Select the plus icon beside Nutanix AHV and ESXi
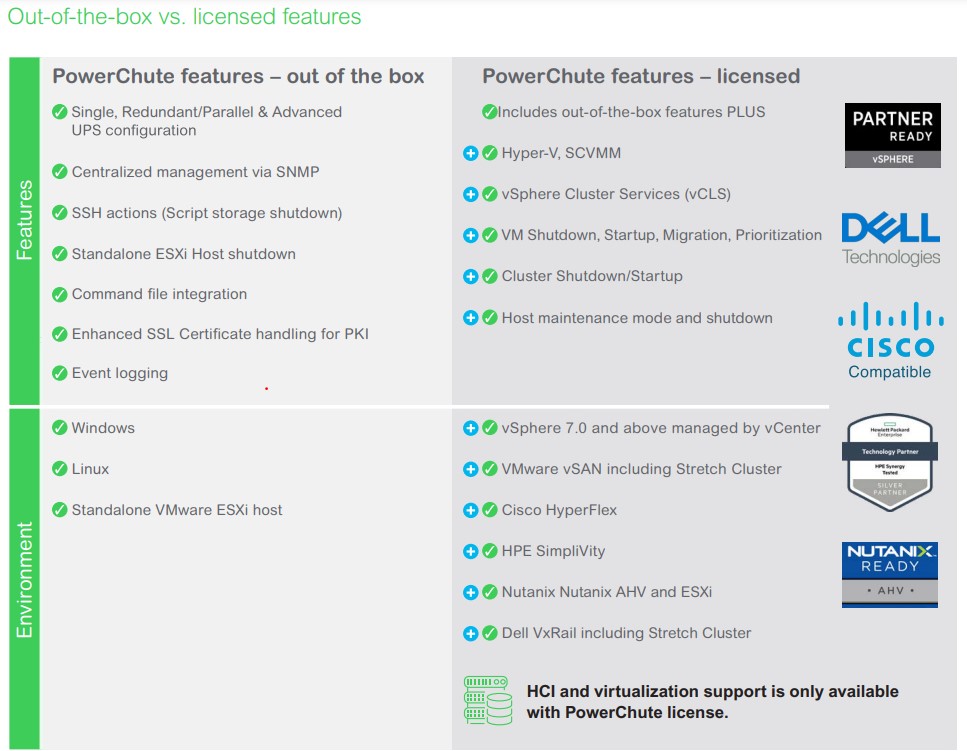 pos(471,593)
